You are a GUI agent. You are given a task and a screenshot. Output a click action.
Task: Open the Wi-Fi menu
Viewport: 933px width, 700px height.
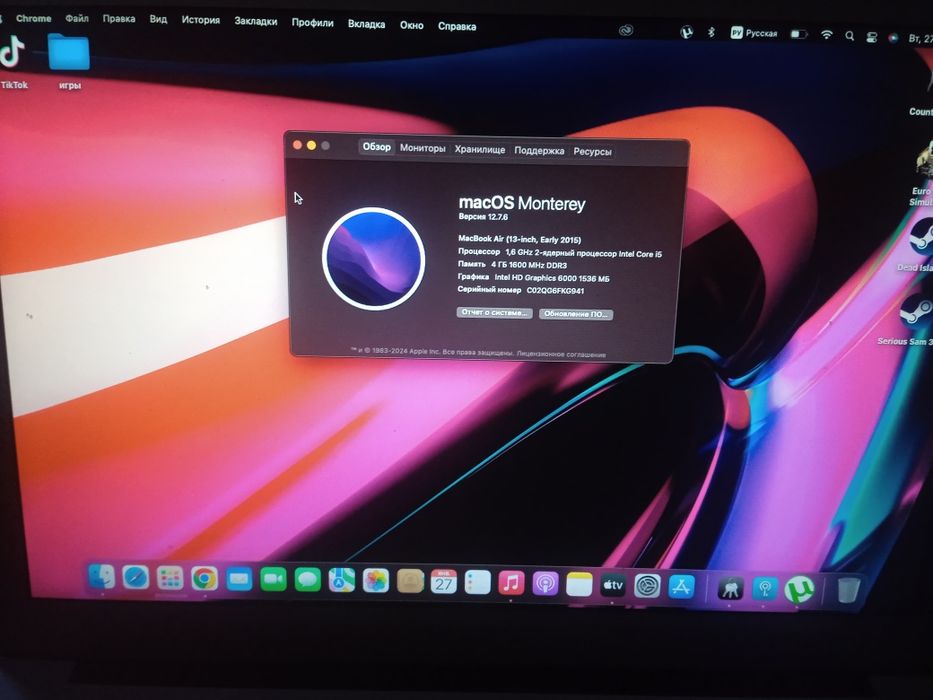[826, 35]
